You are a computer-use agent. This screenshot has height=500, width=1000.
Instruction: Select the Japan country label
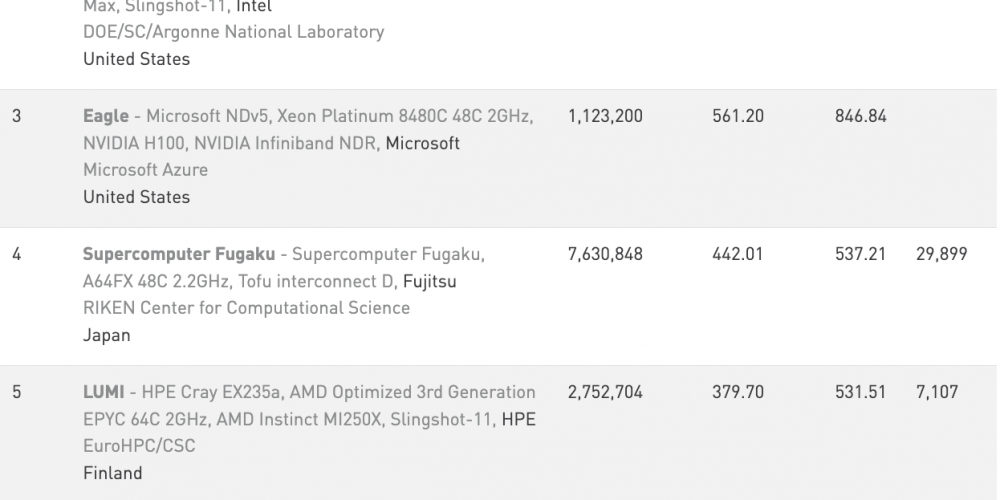pyautogui.click(x=107, y=335)
